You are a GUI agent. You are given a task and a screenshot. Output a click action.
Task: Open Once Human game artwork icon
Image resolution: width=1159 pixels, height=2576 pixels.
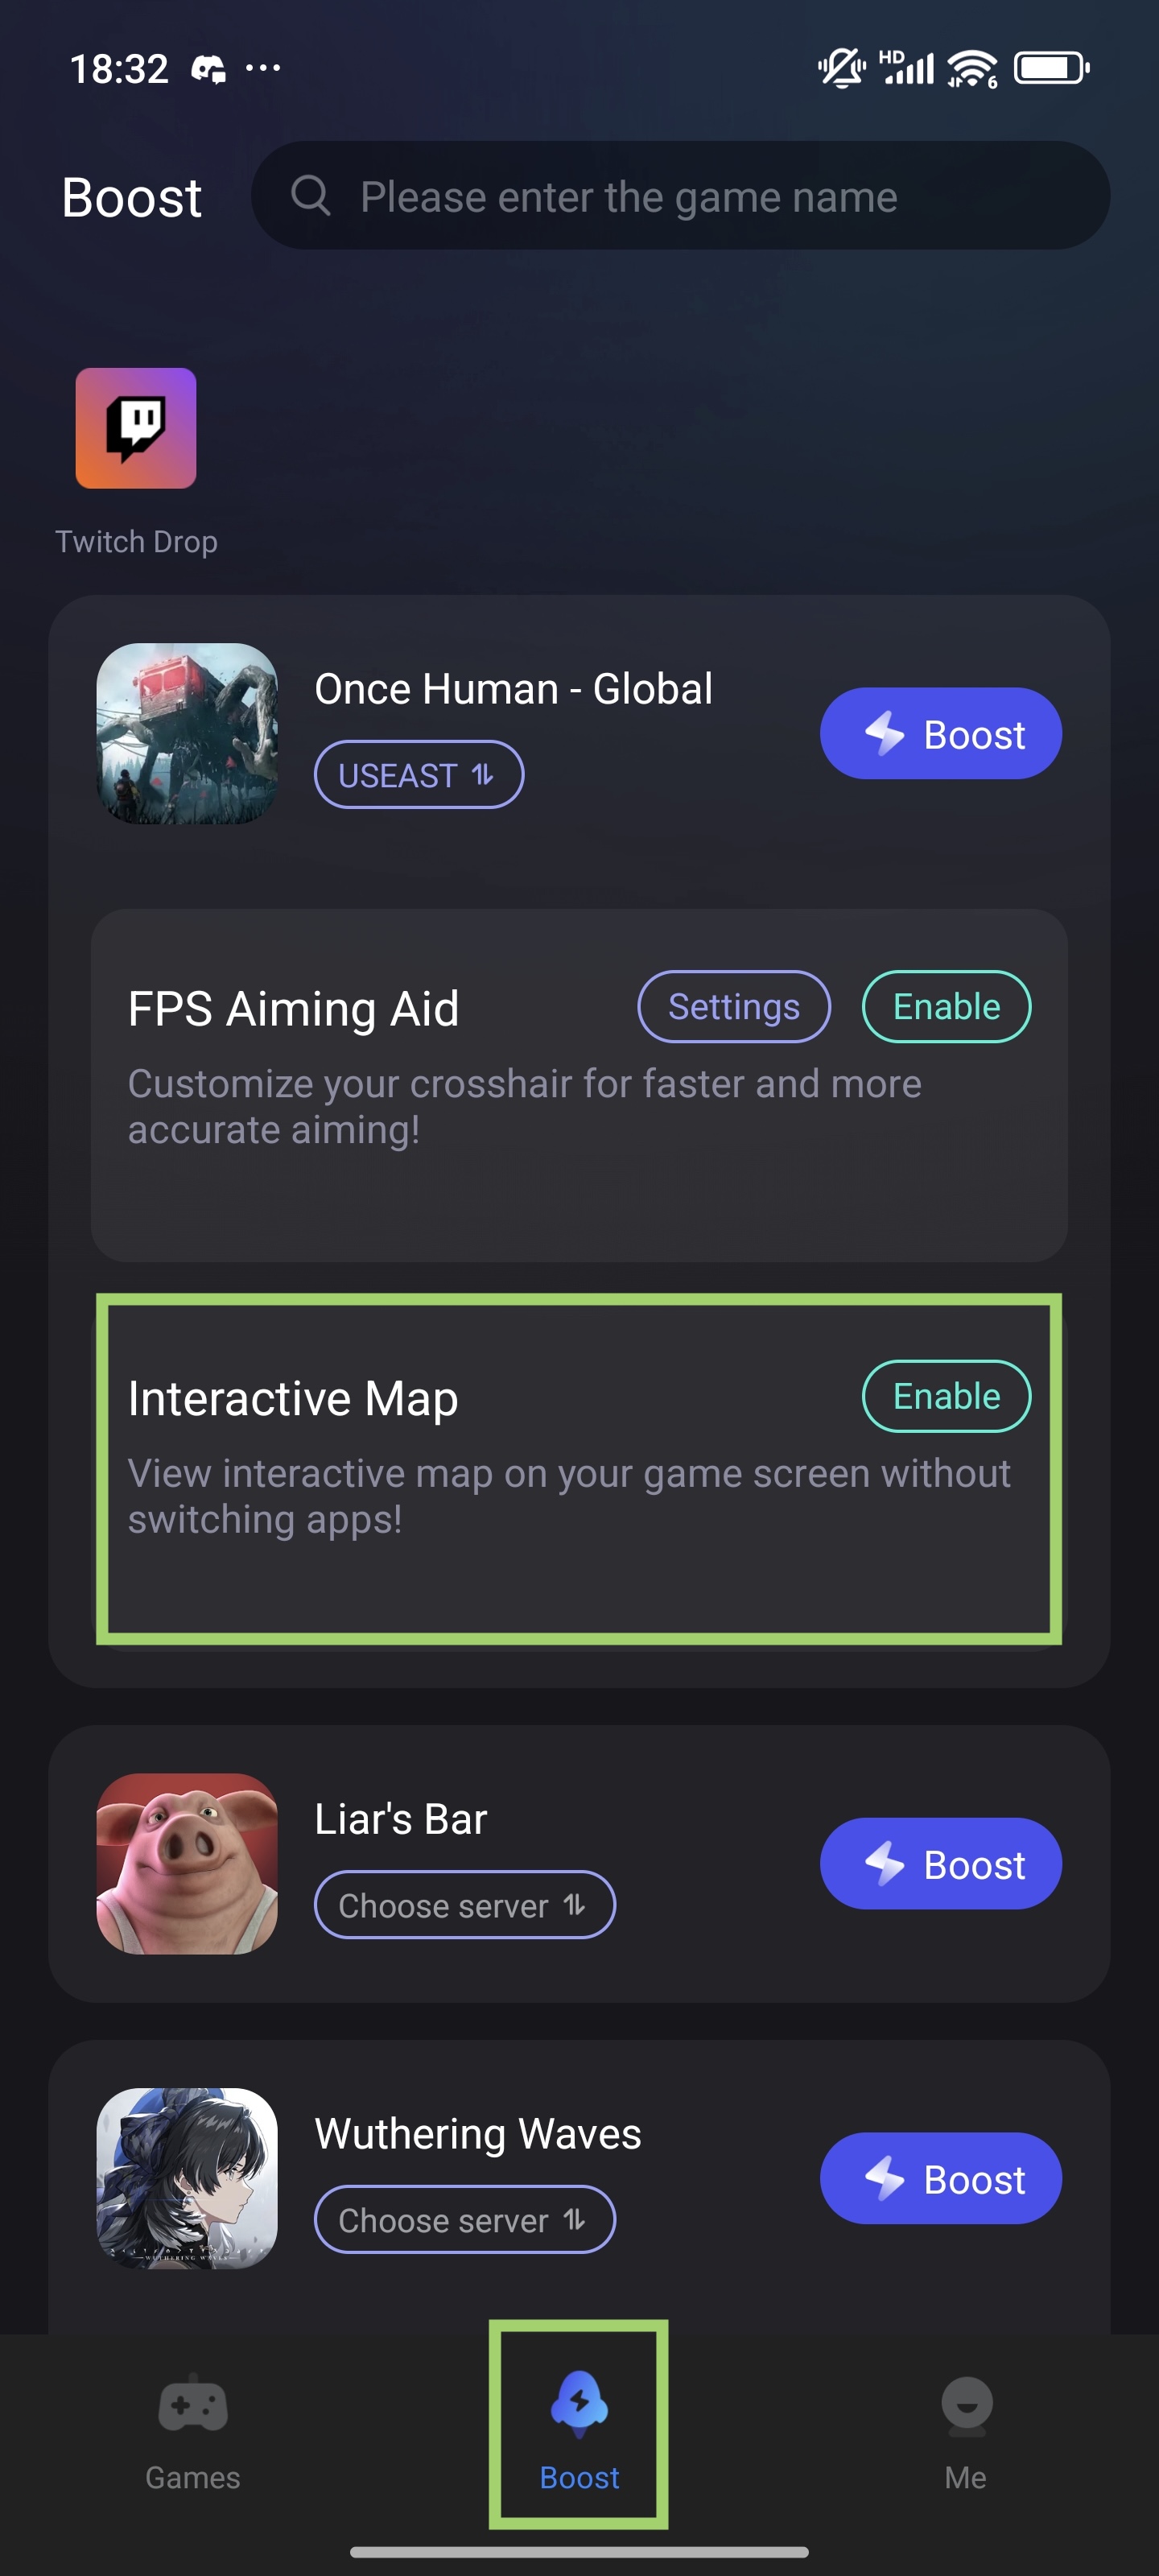coord(187,734)
